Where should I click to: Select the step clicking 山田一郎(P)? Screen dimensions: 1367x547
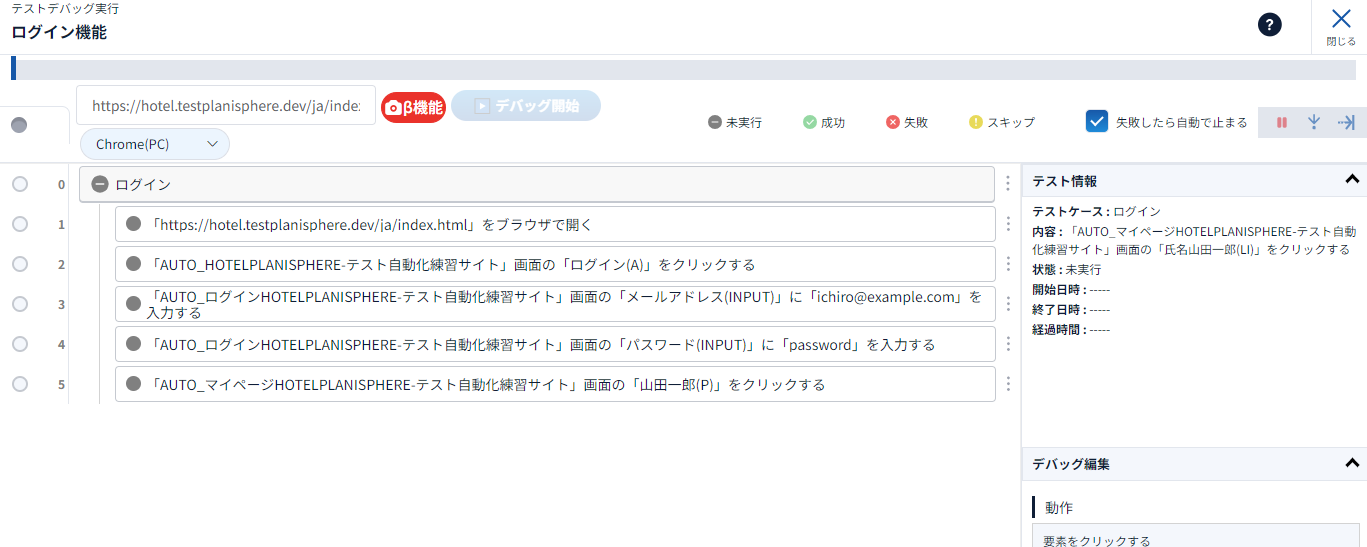[555, 384]
